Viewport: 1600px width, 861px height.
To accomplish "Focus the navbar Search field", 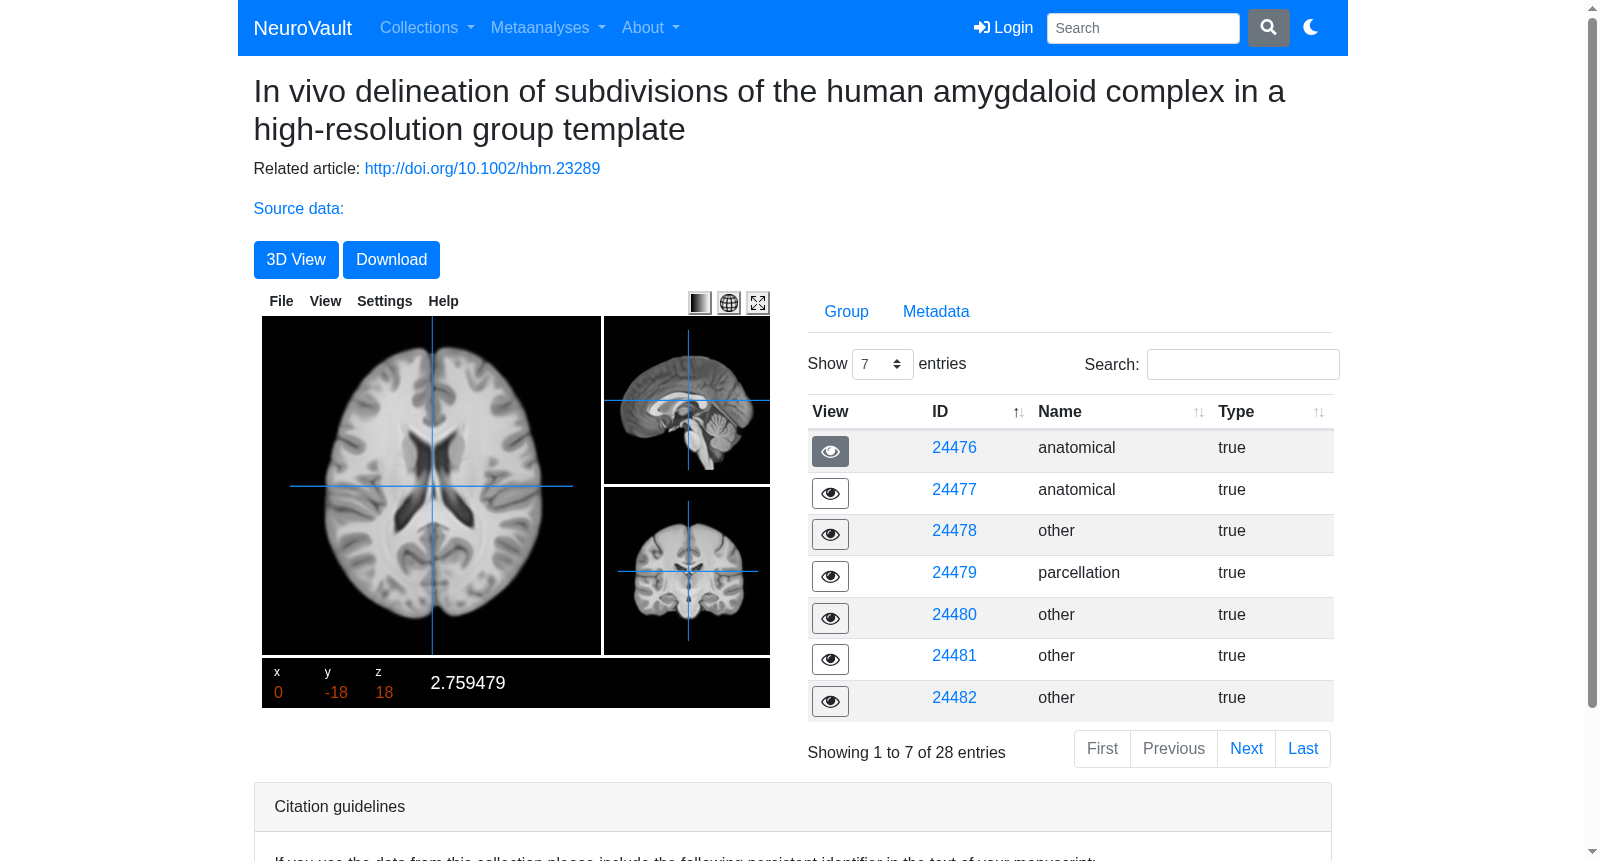I will (x=1143, y=28).
